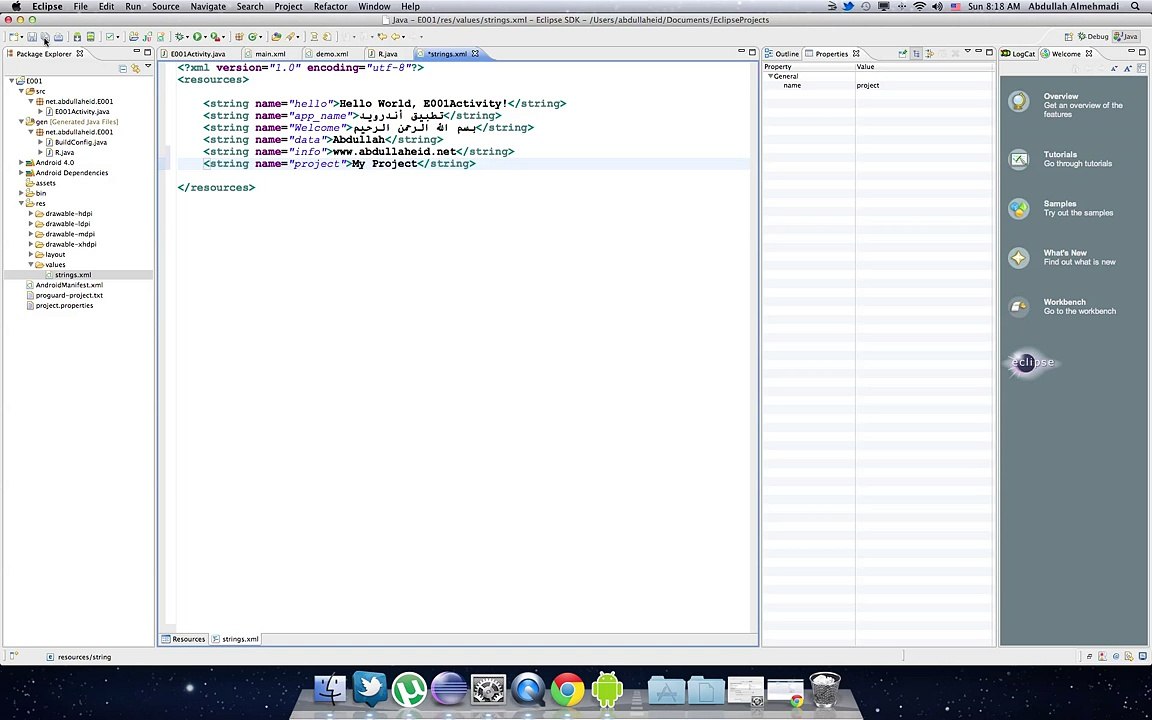Expand the layout folder node
This screenshot has width=1152, height=720.
tap(31, 254)
